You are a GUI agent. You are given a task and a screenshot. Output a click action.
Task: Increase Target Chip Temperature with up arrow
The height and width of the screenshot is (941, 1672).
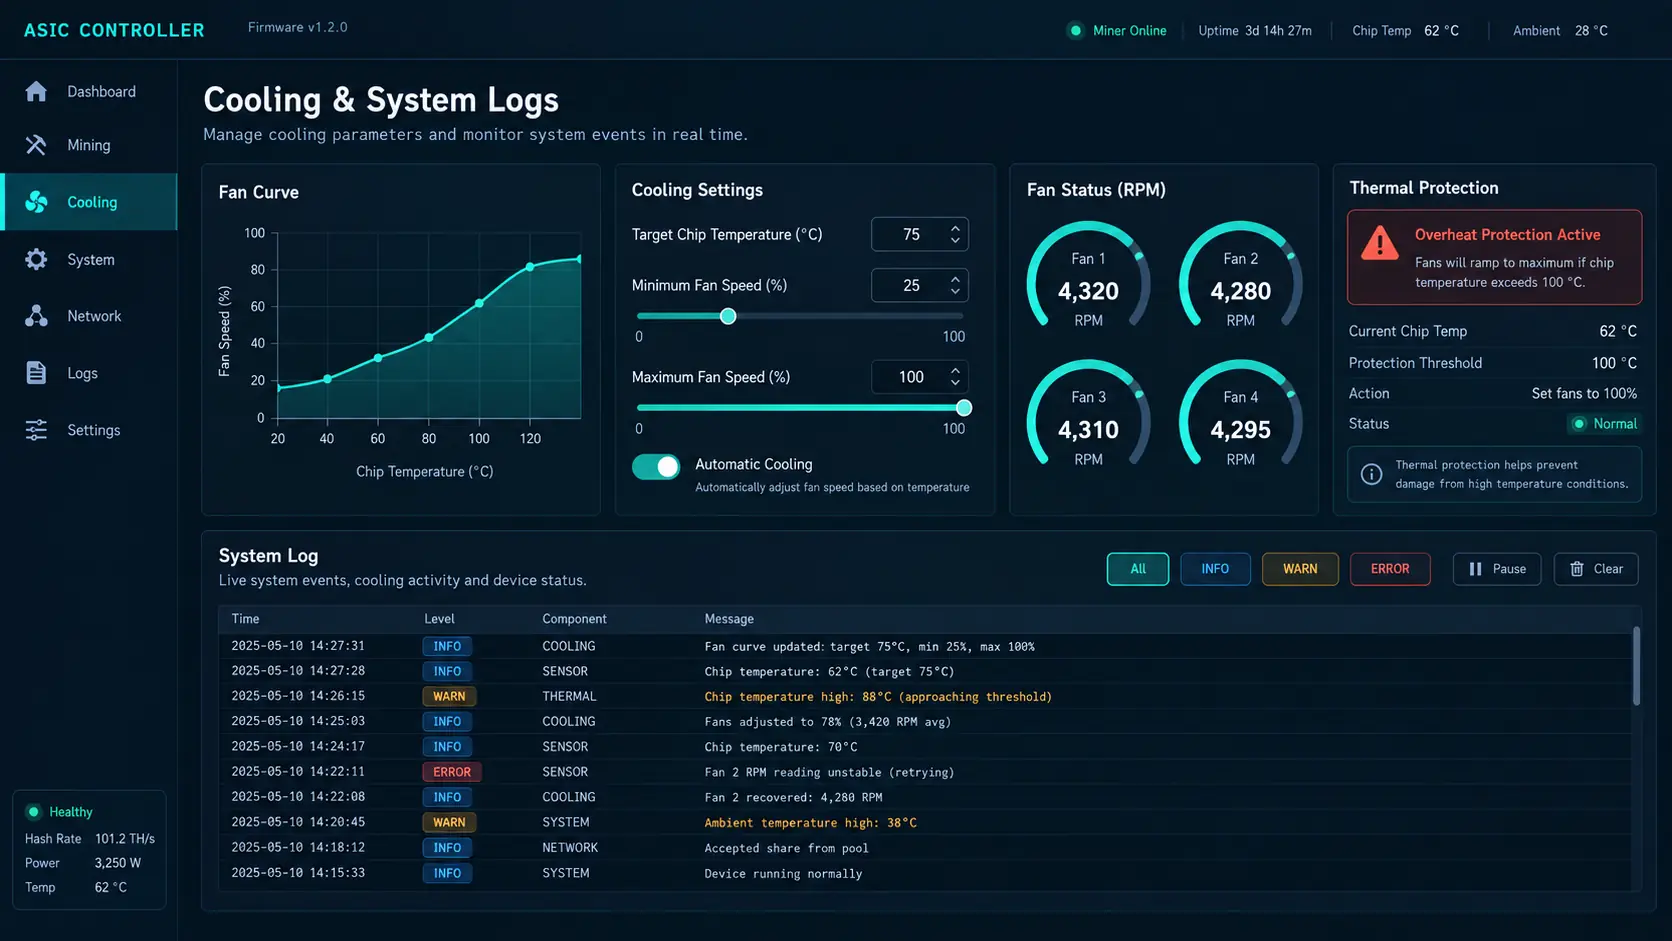pos(955,227)
